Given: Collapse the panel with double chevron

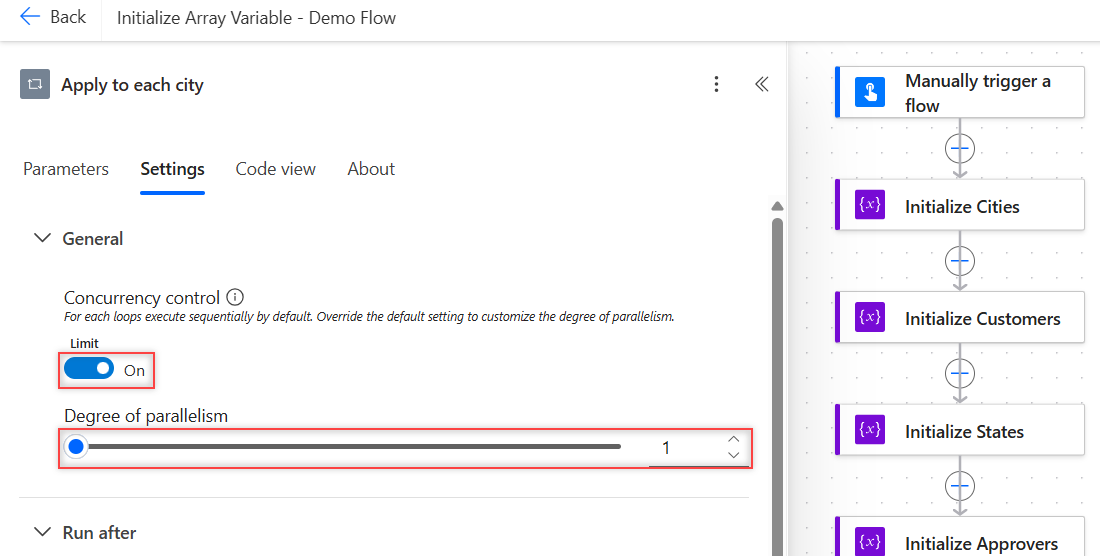Looking at the screenshot, I should (x=762, y=85).
